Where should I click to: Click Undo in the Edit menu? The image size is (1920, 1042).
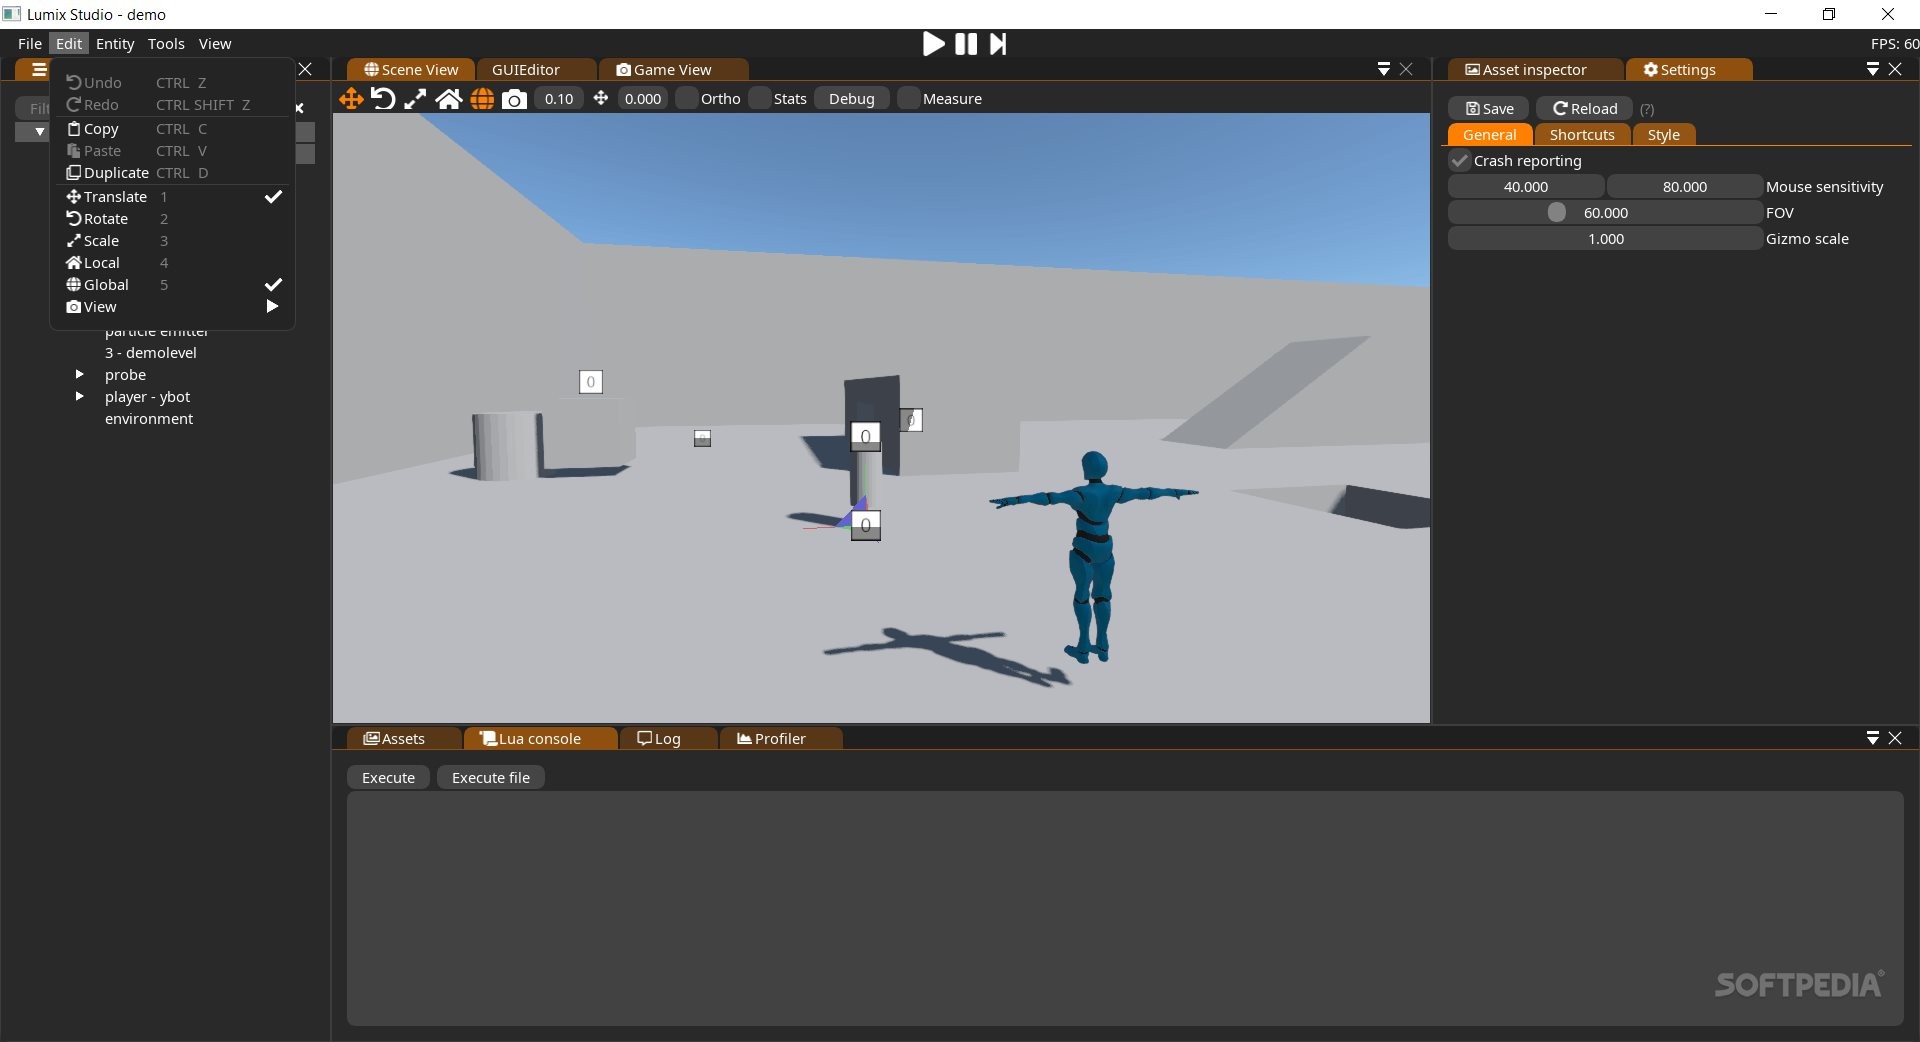(x=172, y=83)
